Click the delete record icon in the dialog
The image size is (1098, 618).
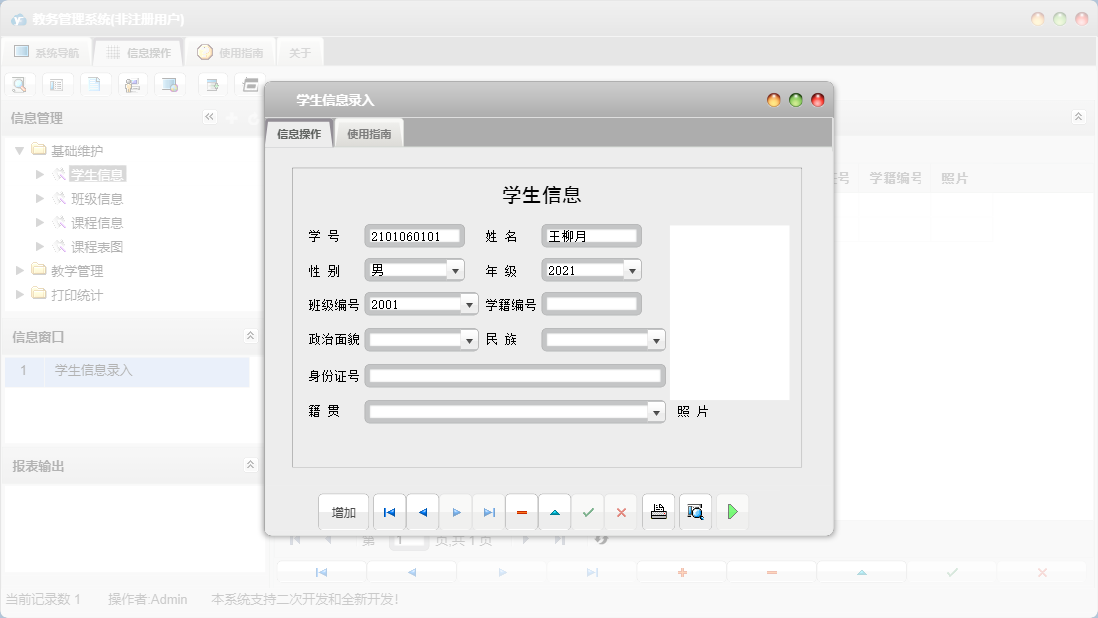(521, 511)
